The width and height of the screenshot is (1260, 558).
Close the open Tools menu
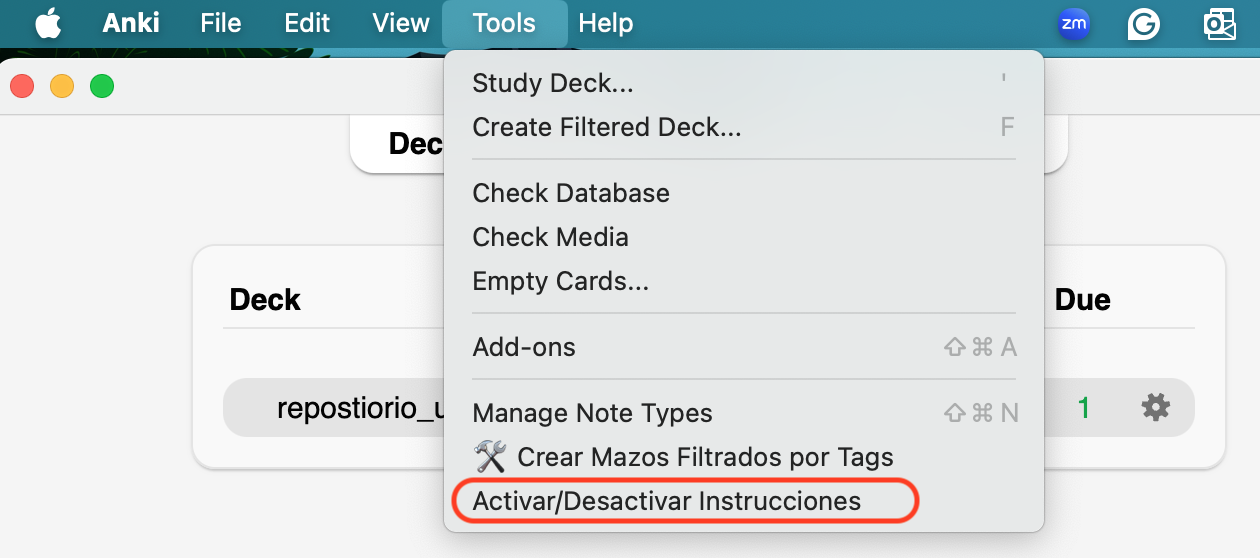pyautogui.click(x=504, y=23)
